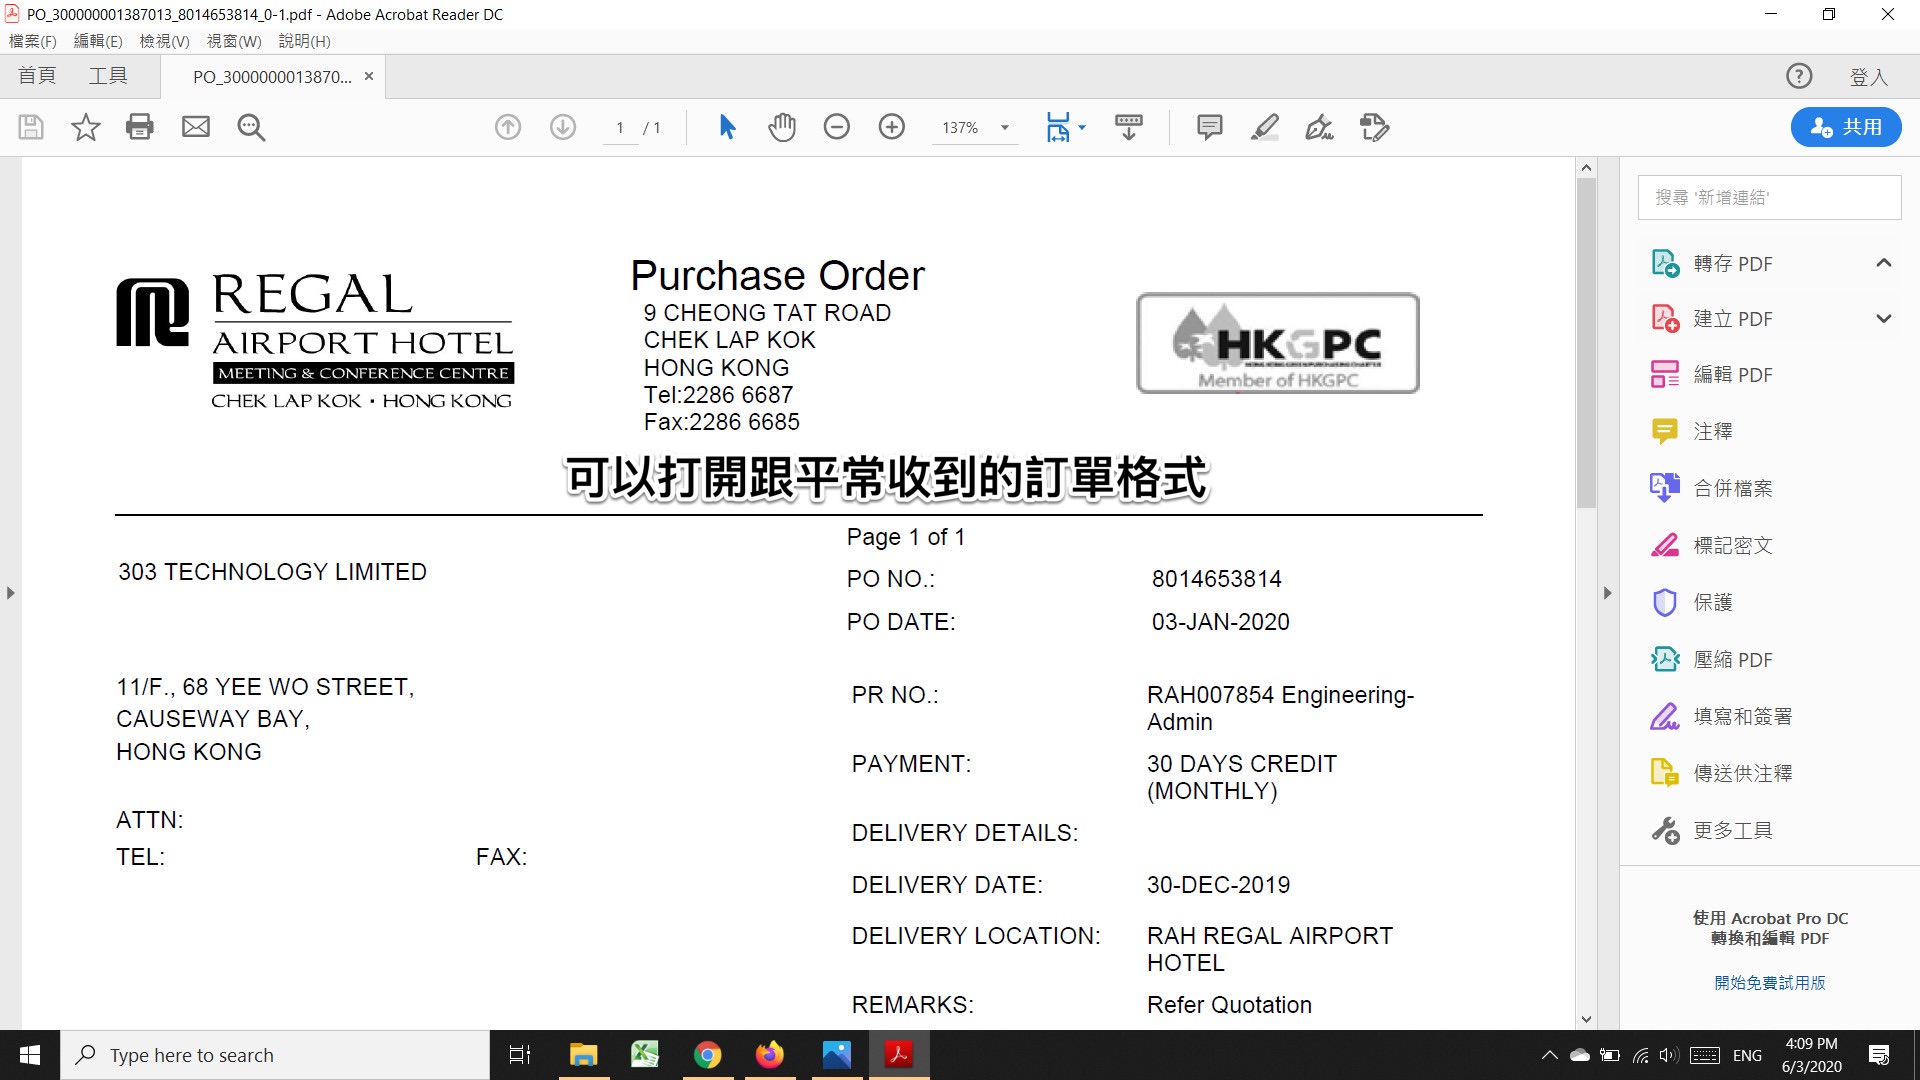Zoom in with the plus button

click(892, 127)
